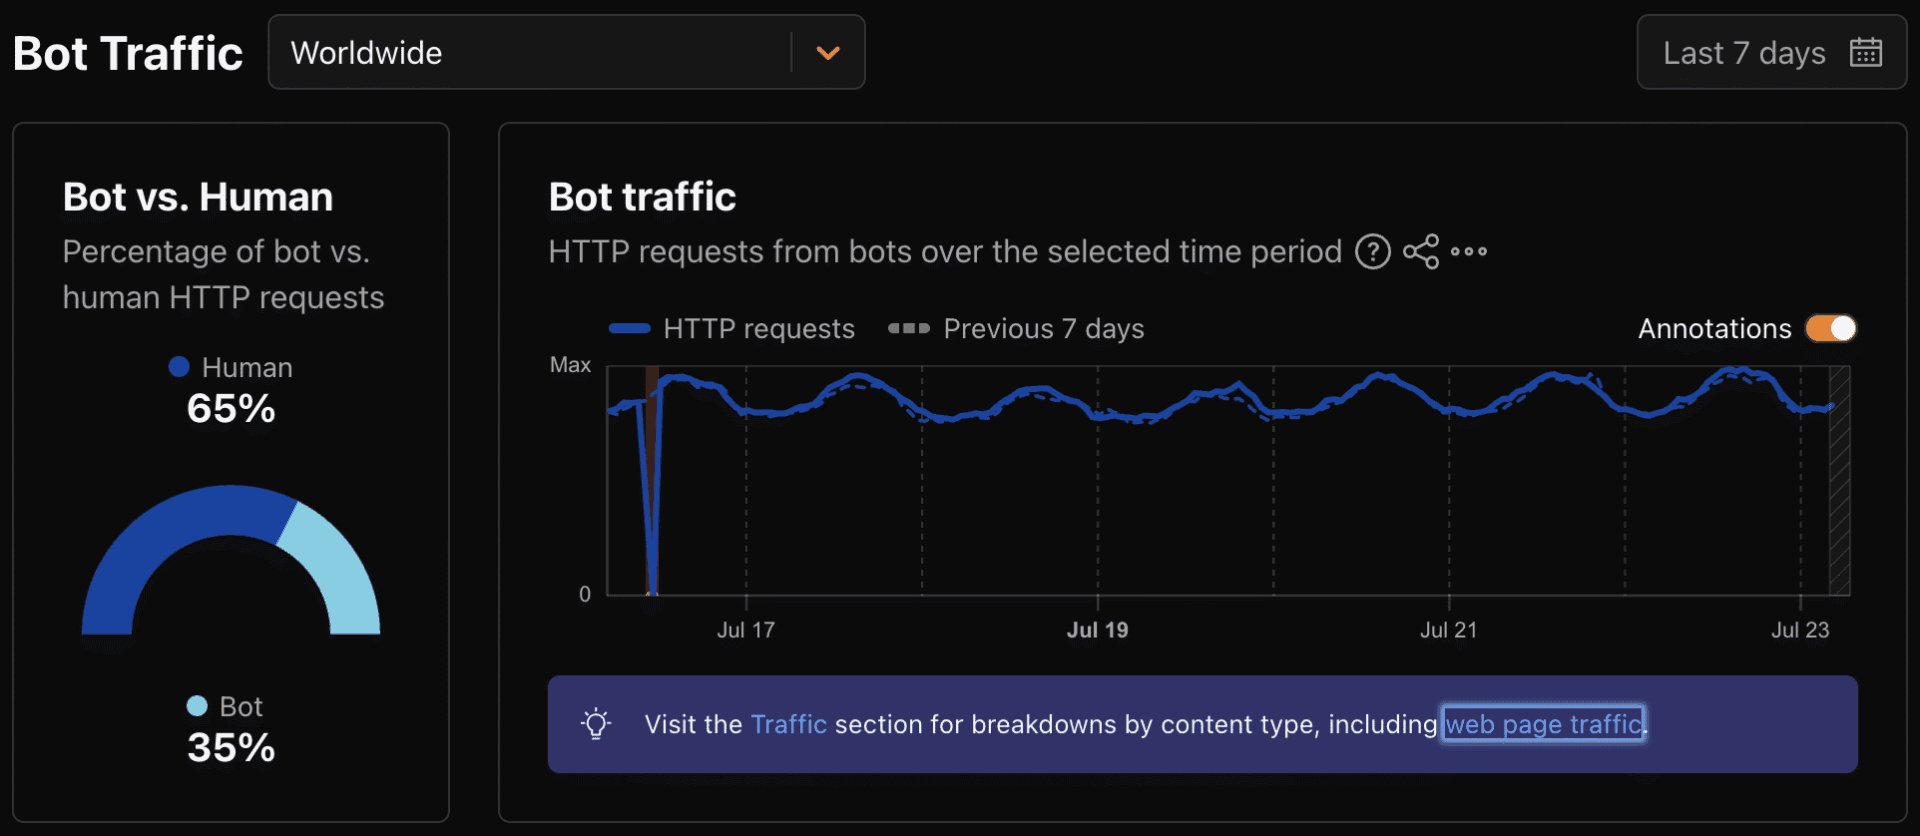Click the 65% Human value

(231, 409)
